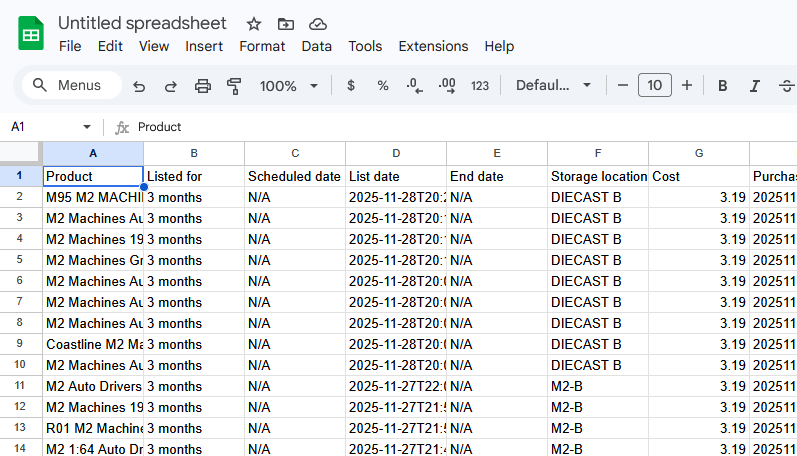This screenshot has width=797, height=456.
Task: Format as currency with dollar sign
Action: (351, 85)
